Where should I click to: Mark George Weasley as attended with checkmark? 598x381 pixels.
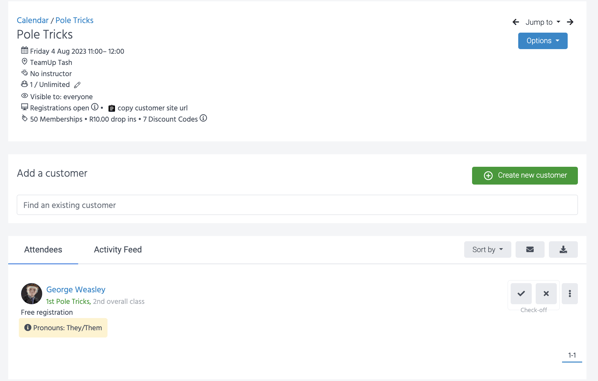[521, 294]
